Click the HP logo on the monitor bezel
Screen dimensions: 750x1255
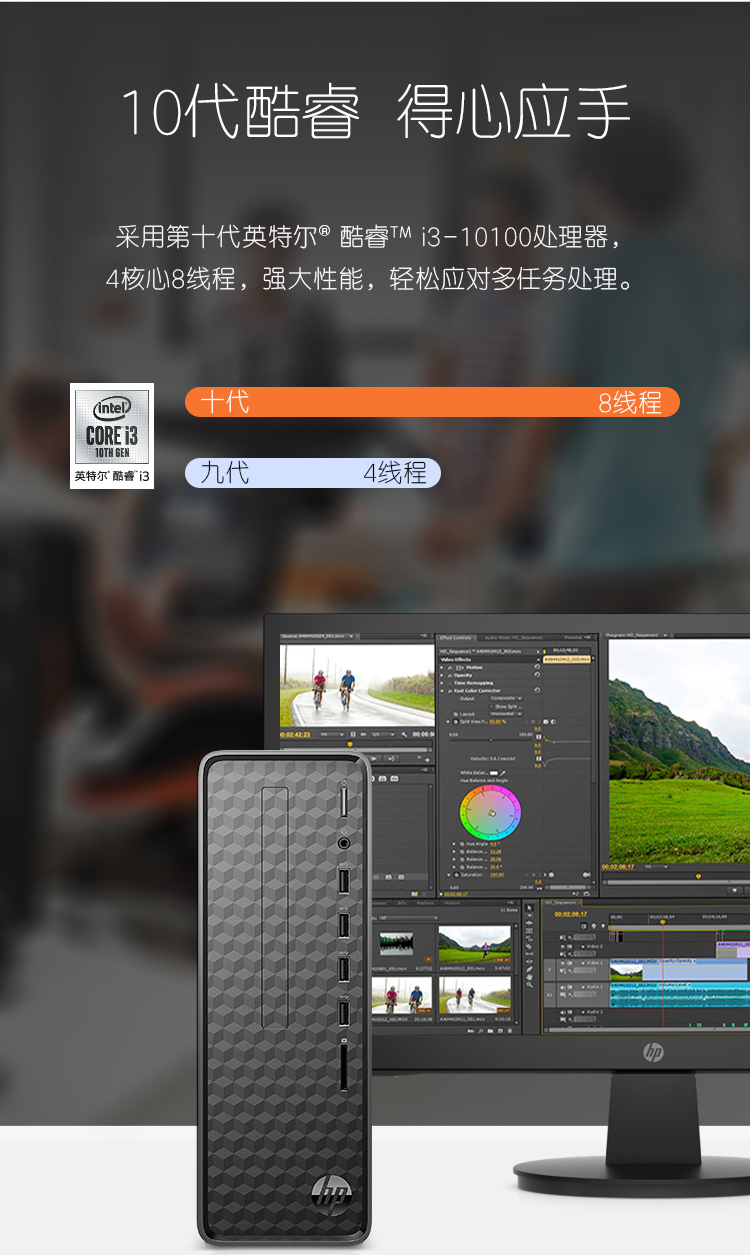tap(653, 1051)
